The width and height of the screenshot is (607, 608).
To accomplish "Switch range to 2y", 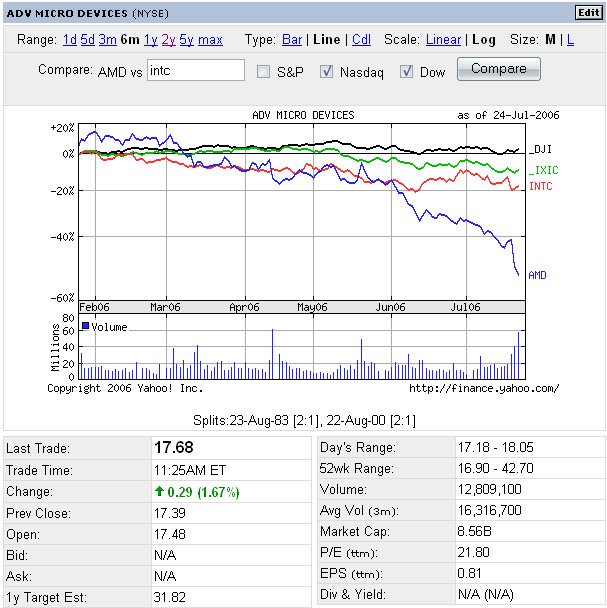I will tap(169, 40).
